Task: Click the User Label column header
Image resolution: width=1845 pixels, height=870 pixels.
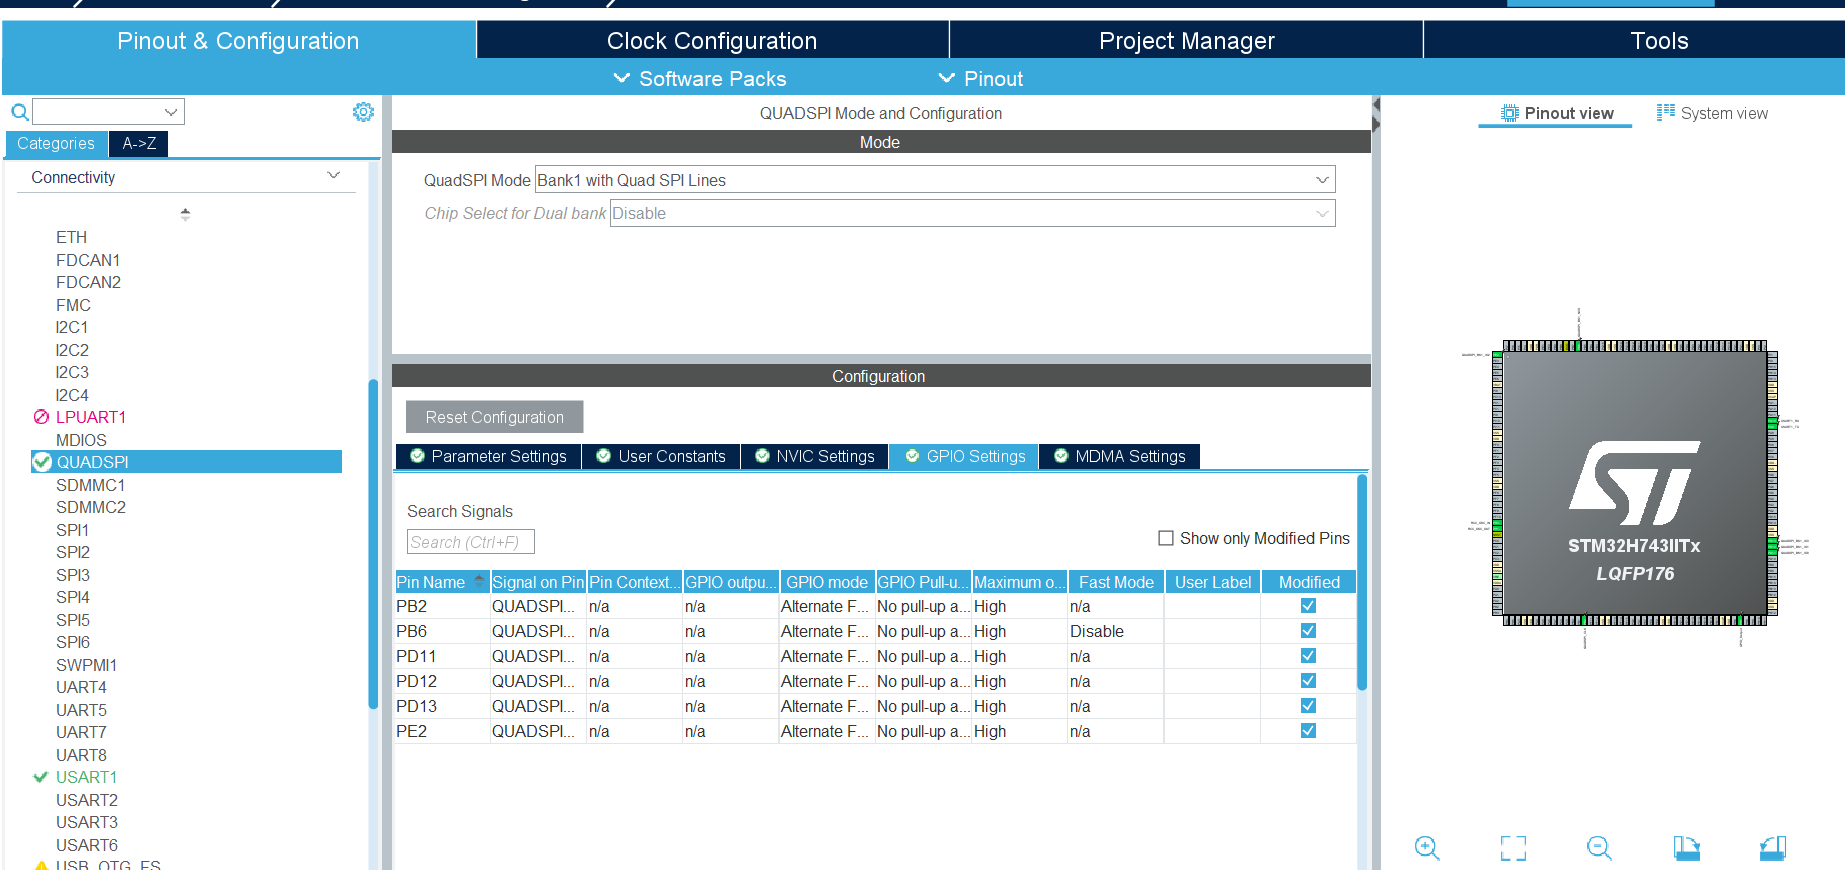Action: 1212,582
